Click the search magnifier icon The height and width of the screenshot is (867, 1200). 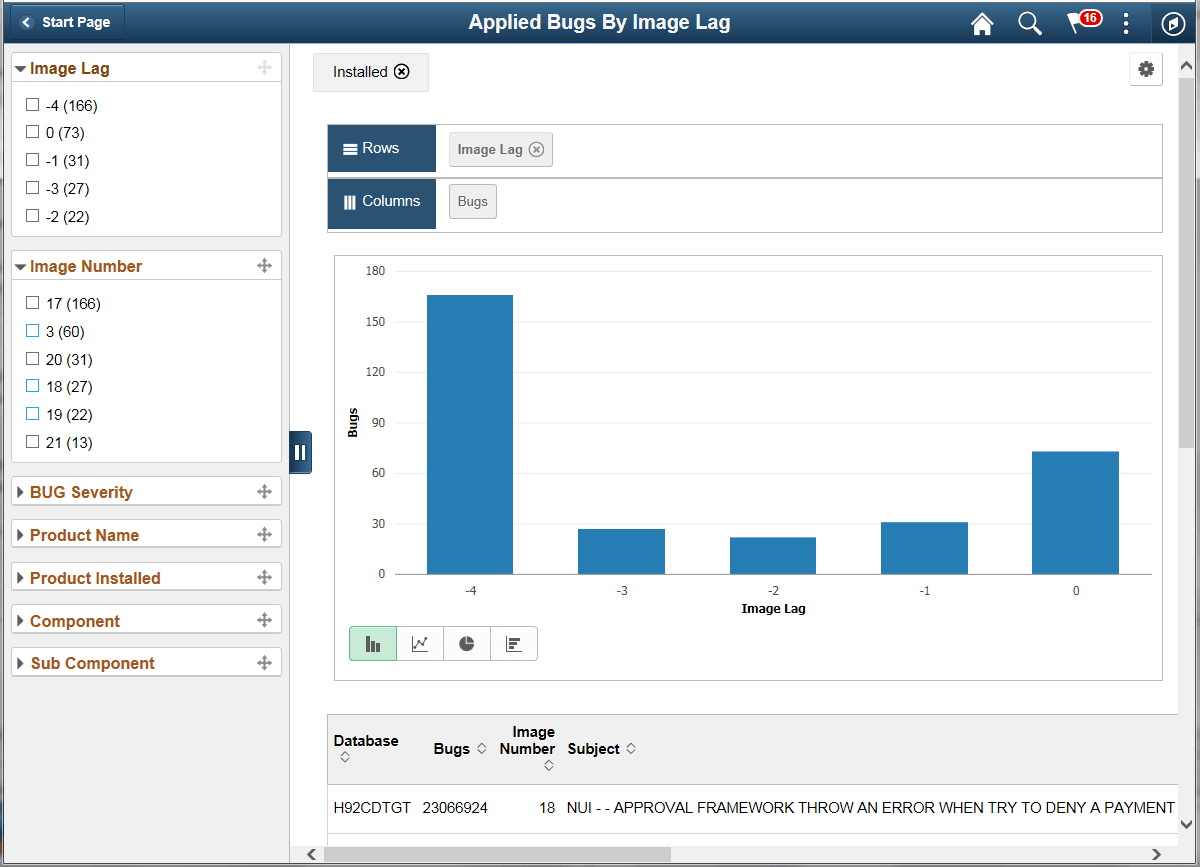click(1029, 23)
